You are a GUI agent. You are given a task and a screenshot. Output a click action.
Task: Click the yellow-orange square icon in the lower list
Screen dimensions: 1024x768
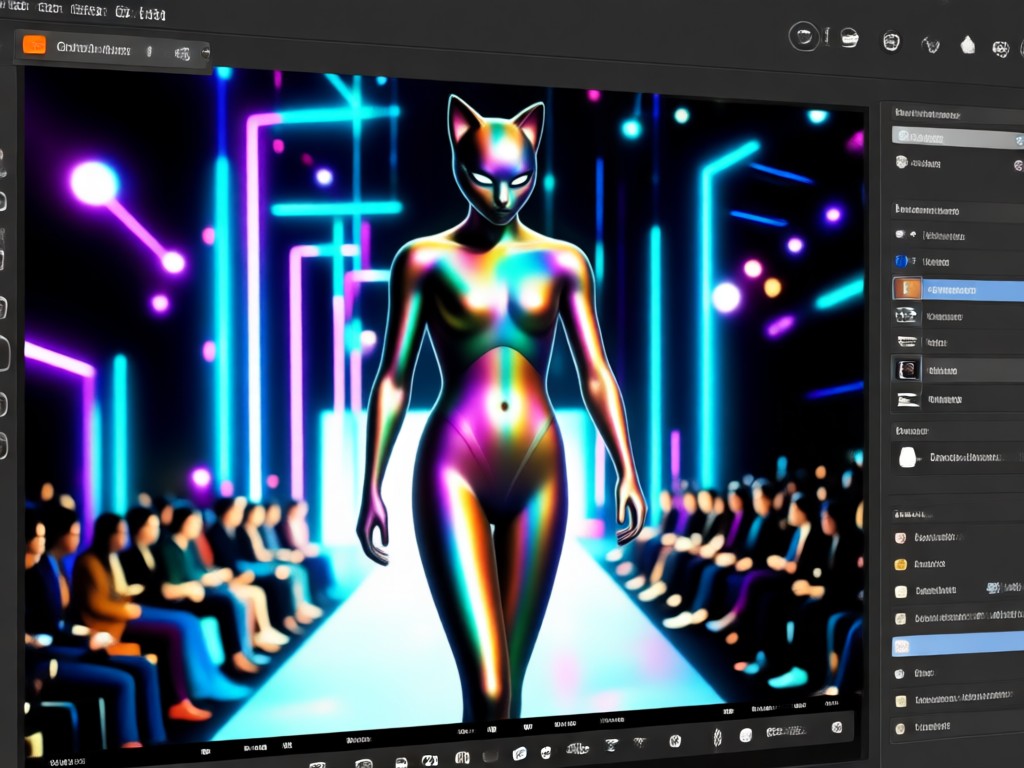[x=901, y=564]
